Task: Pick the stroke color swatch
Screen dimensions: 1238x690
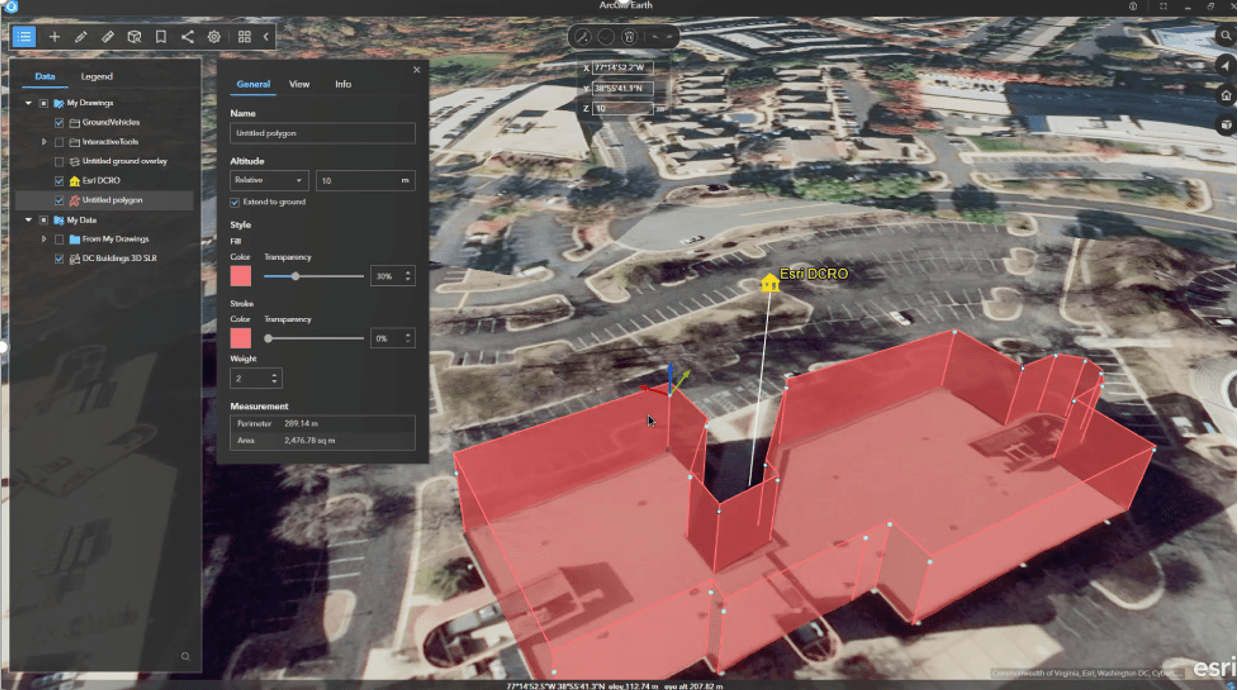Action: point(241,339)
